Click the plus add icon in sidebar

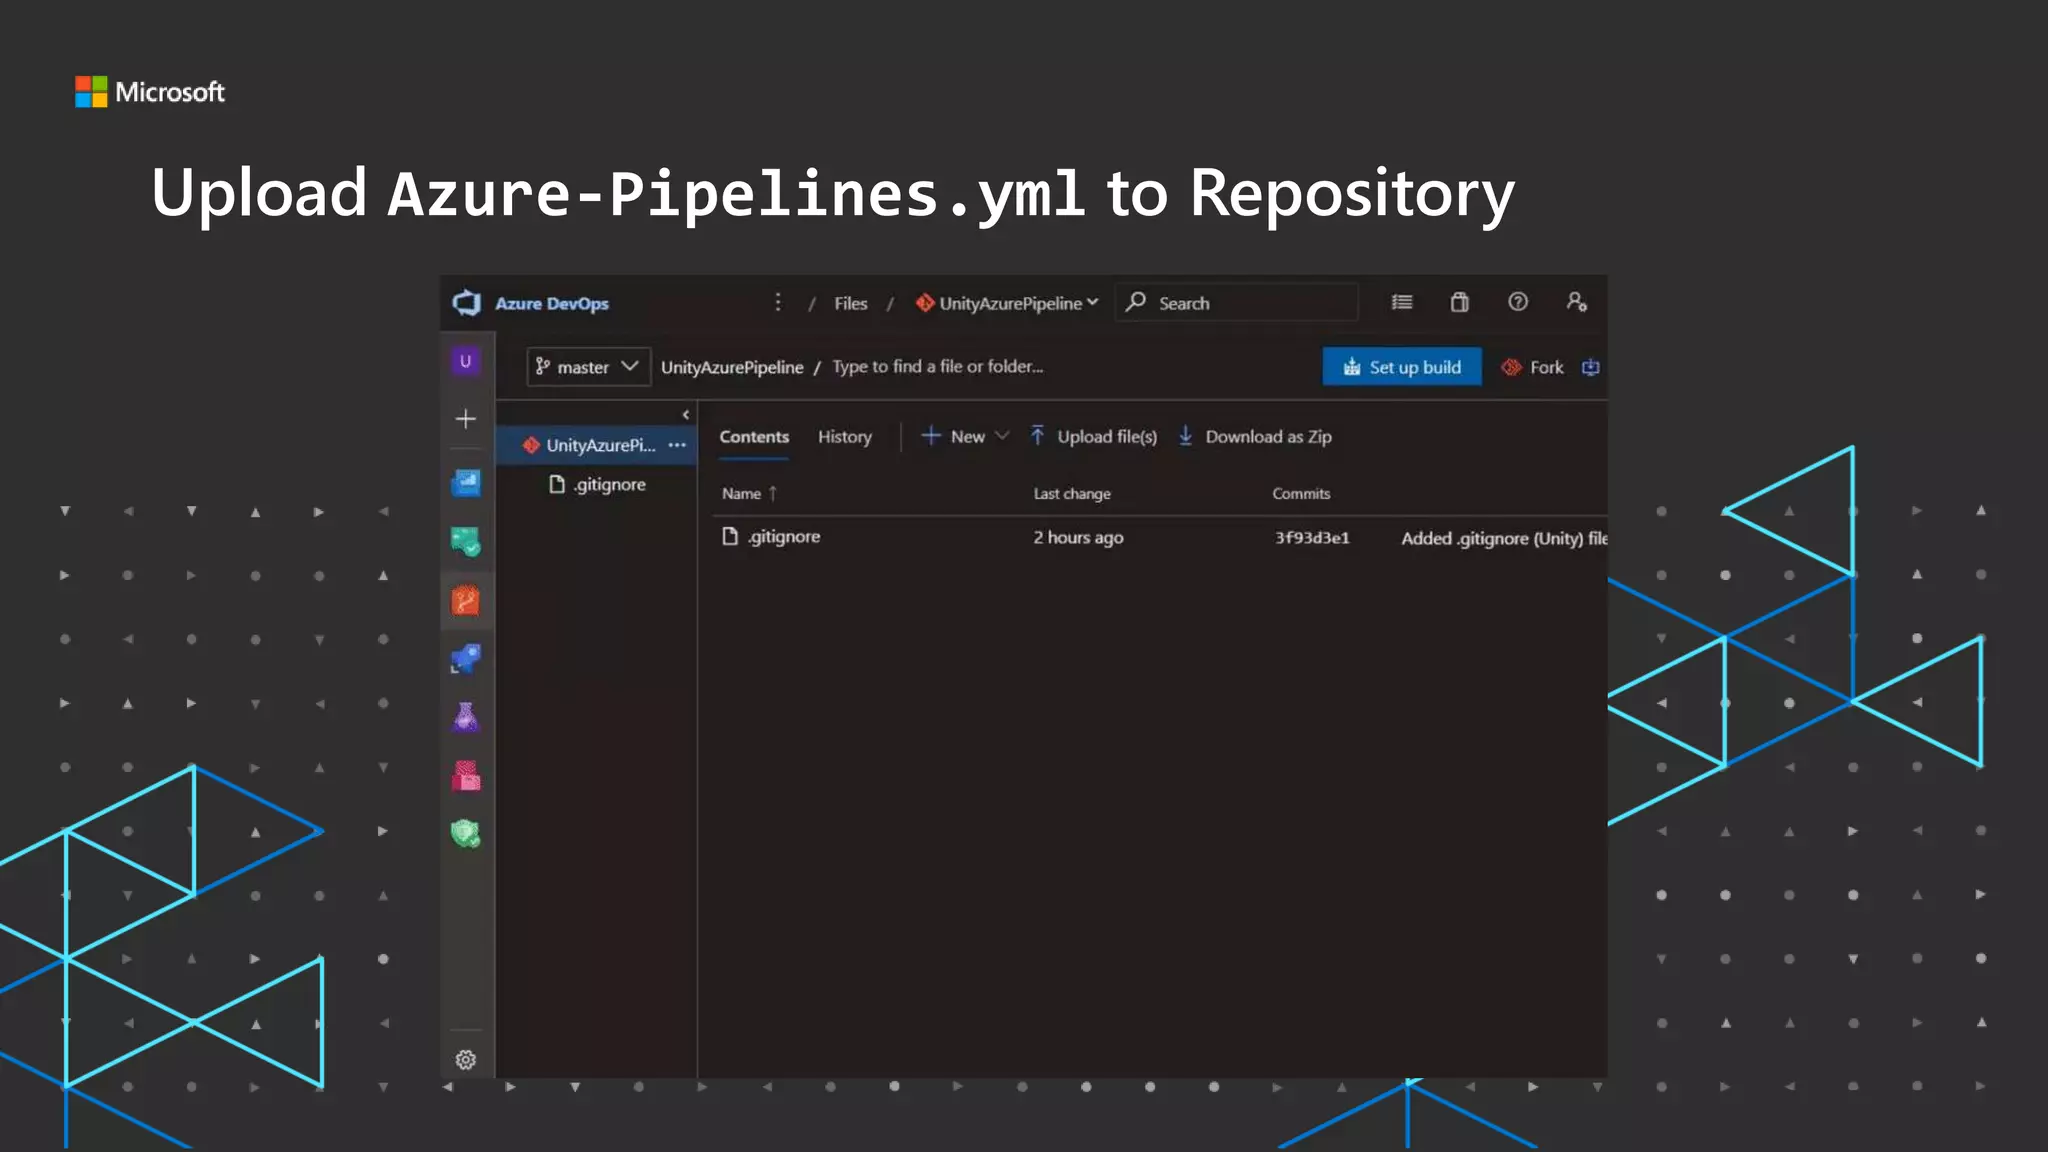pos(466,419)
